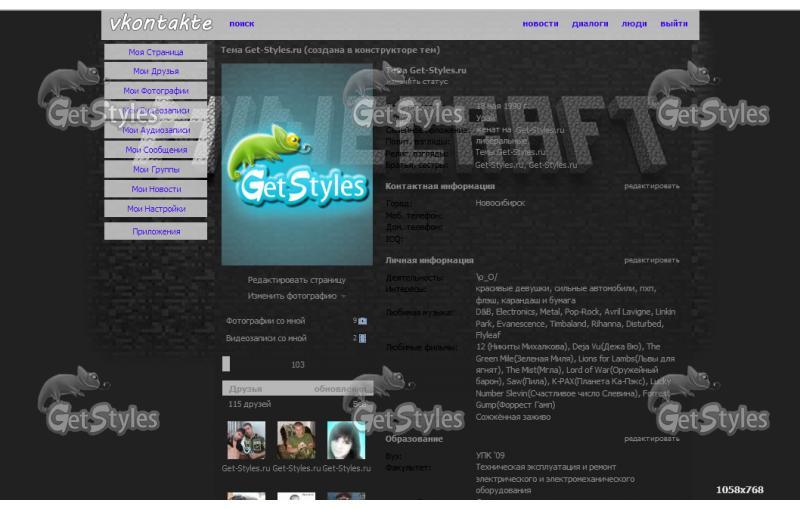This screenshot has width=800, height=509.
Task: Open Мои Группы in sidebar
Action: pos(156,169)
